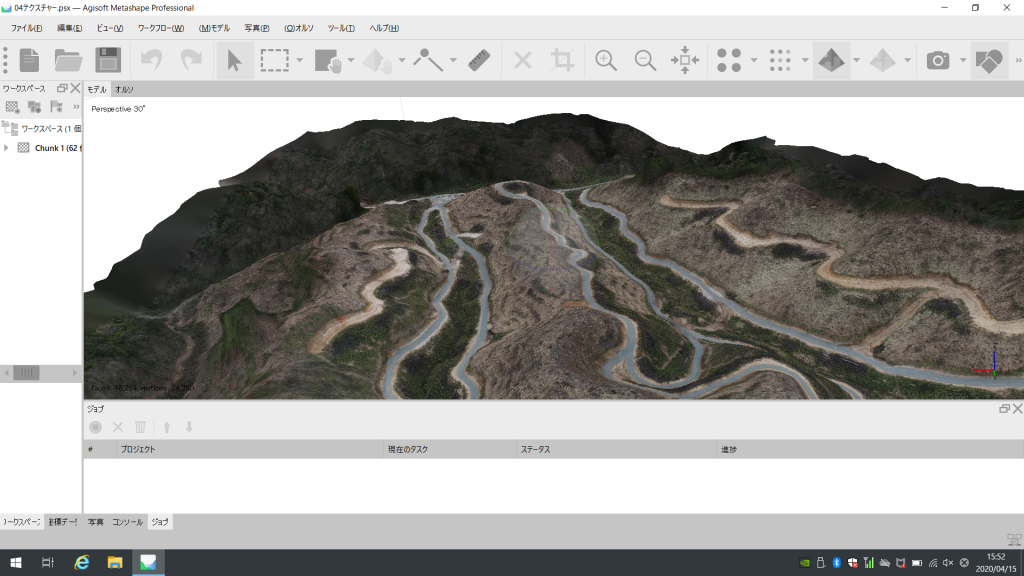1024x576 pixels.
Task: Expand the Chunk 1 tree item
Action: 7,148
